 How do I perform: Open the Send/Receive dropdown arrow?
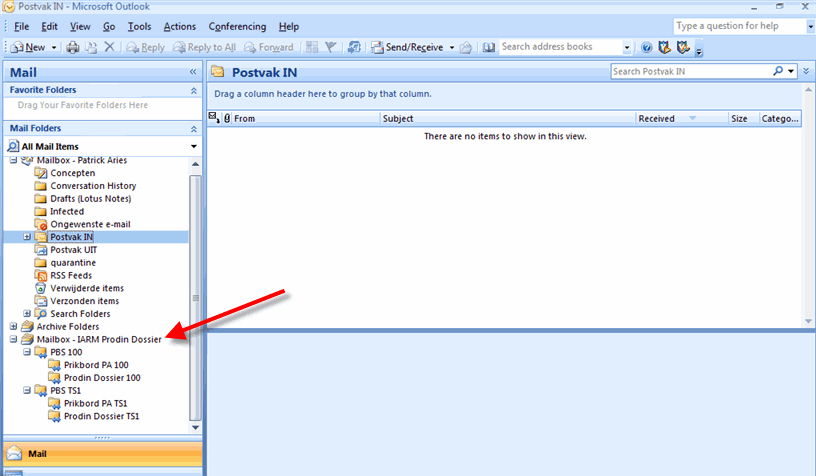click(452, 47)
